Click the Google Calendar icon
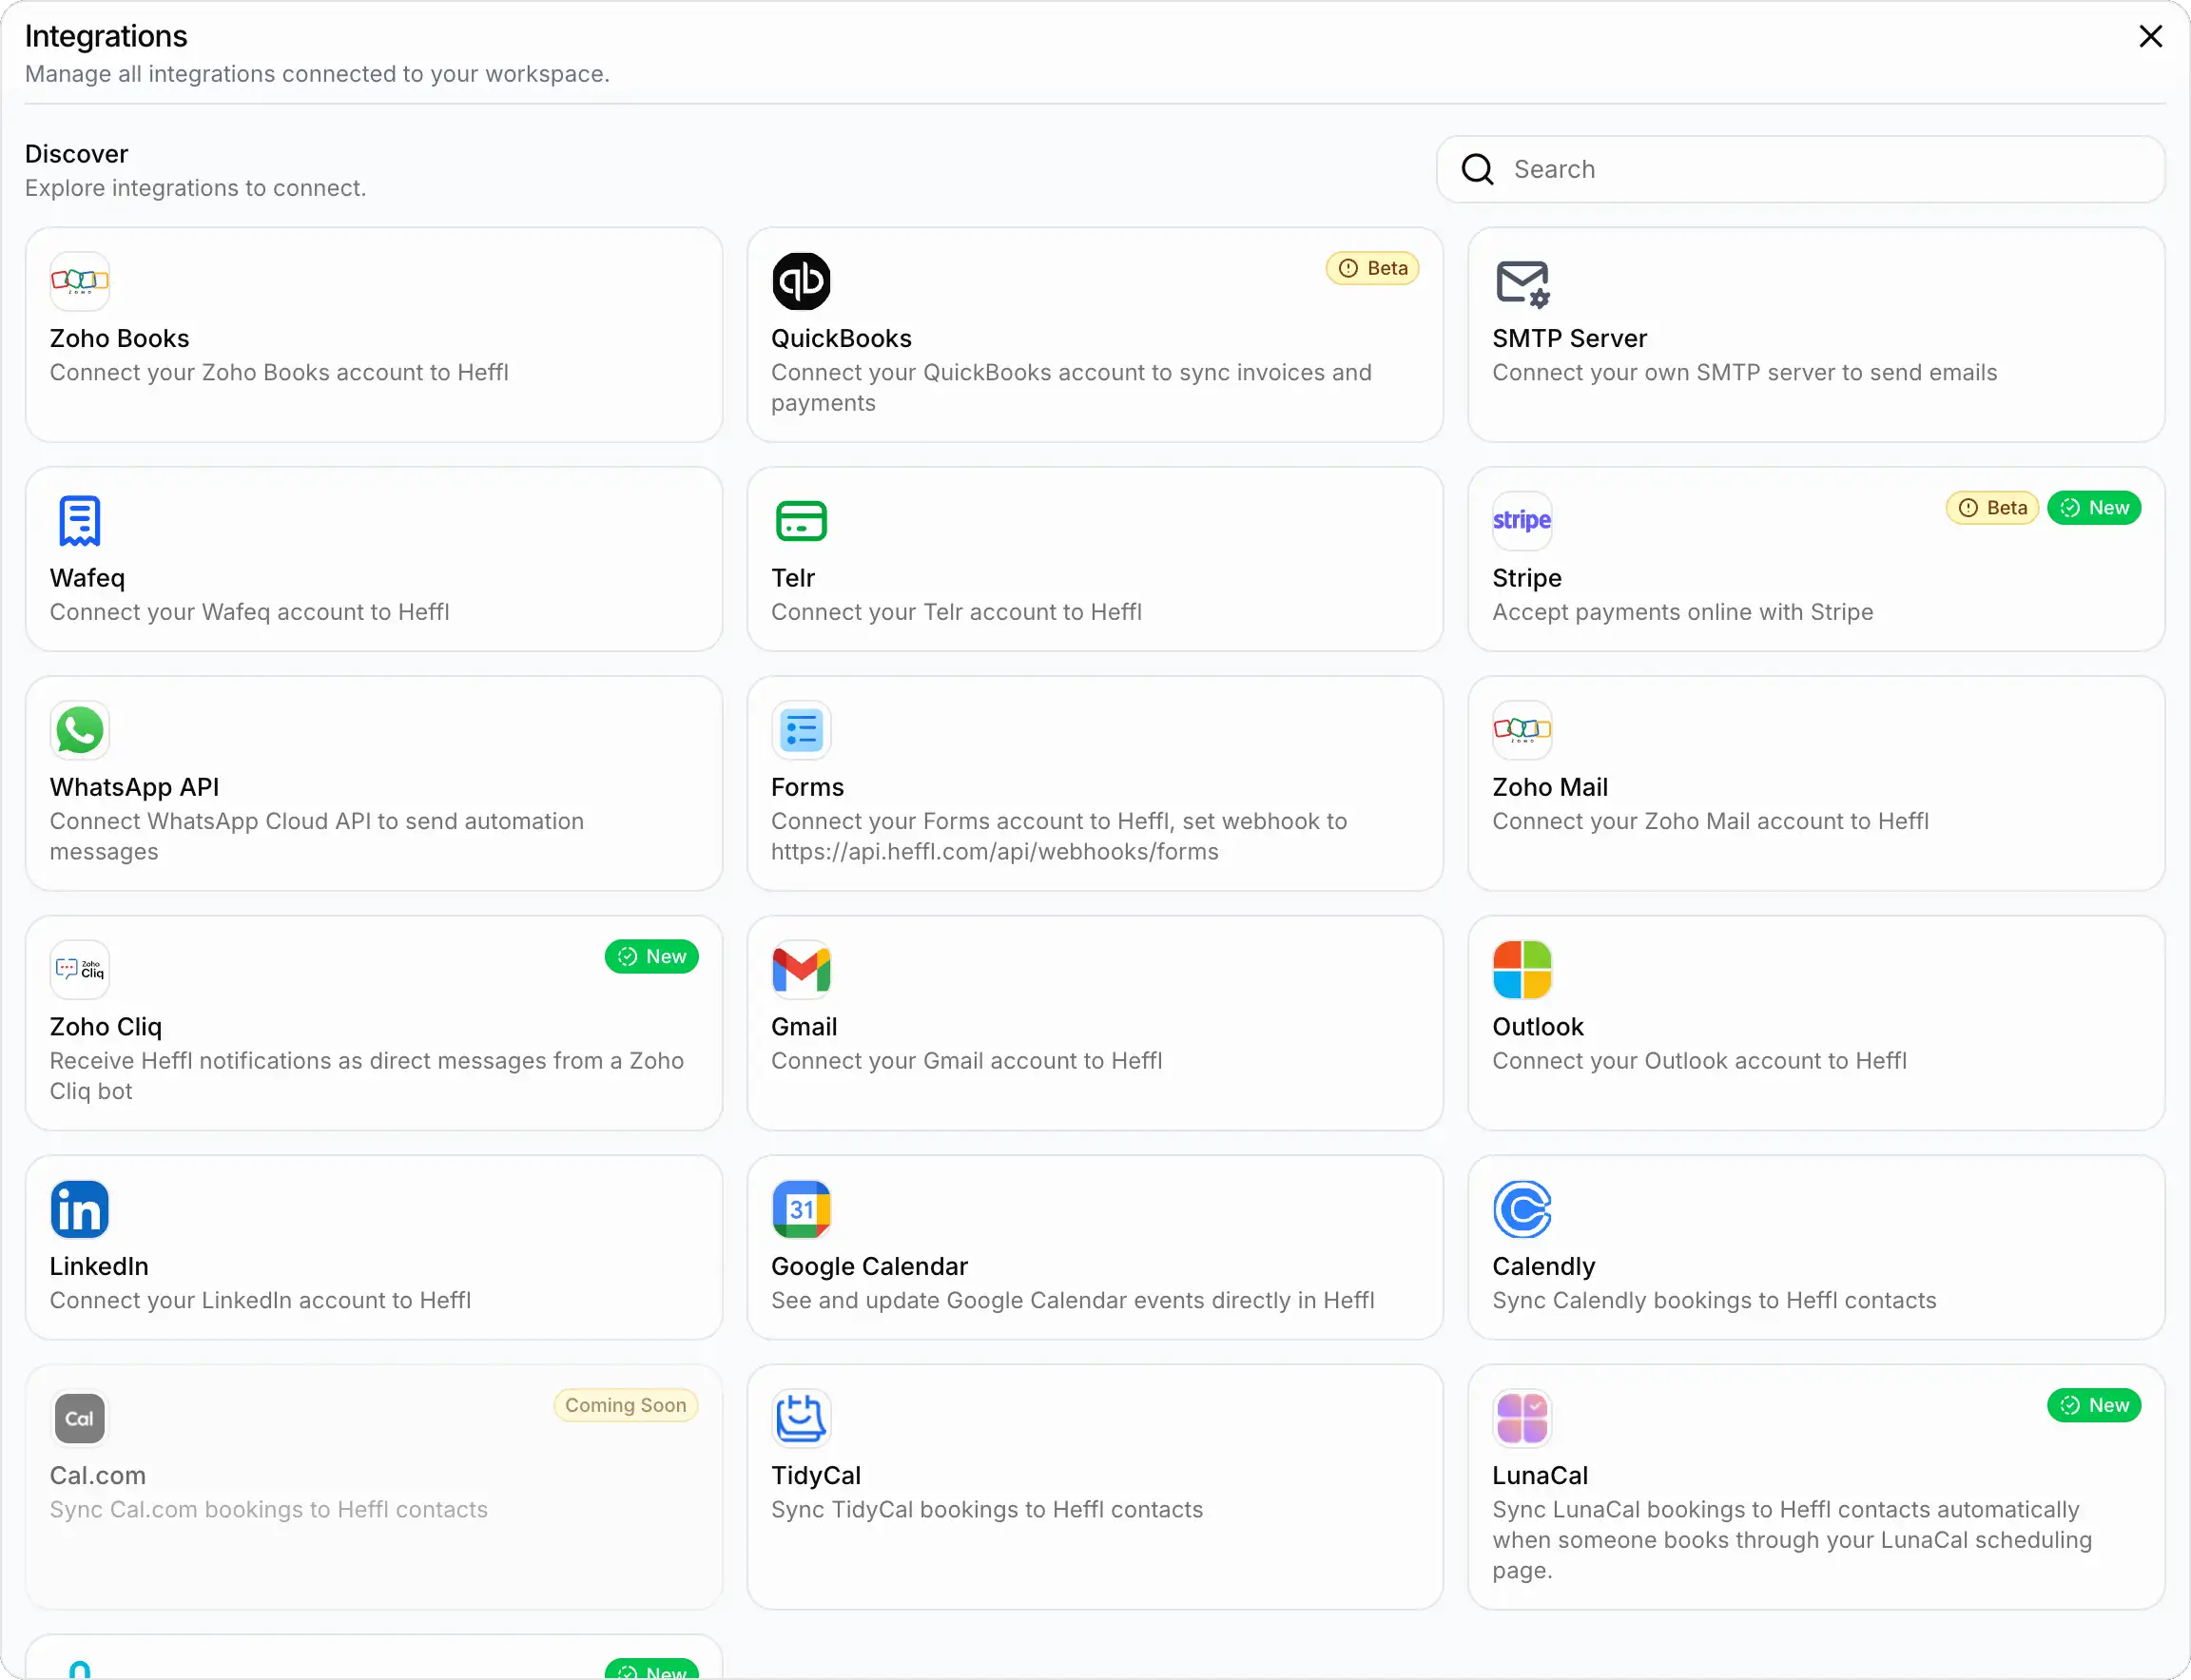Viewport: 2191px width, 1680px height. (x=801, y=1209)
